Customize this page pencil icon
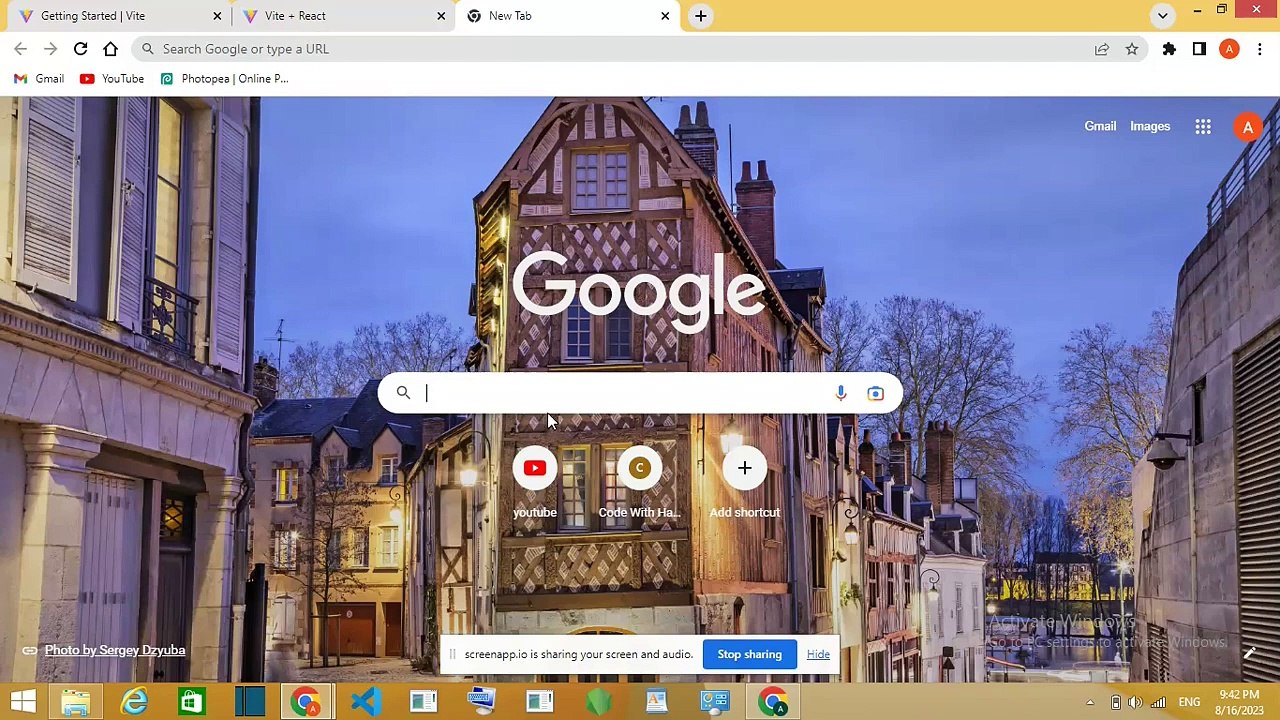Image resolution: width=1280 pixels, height=720 pixels. [1249, 653]
